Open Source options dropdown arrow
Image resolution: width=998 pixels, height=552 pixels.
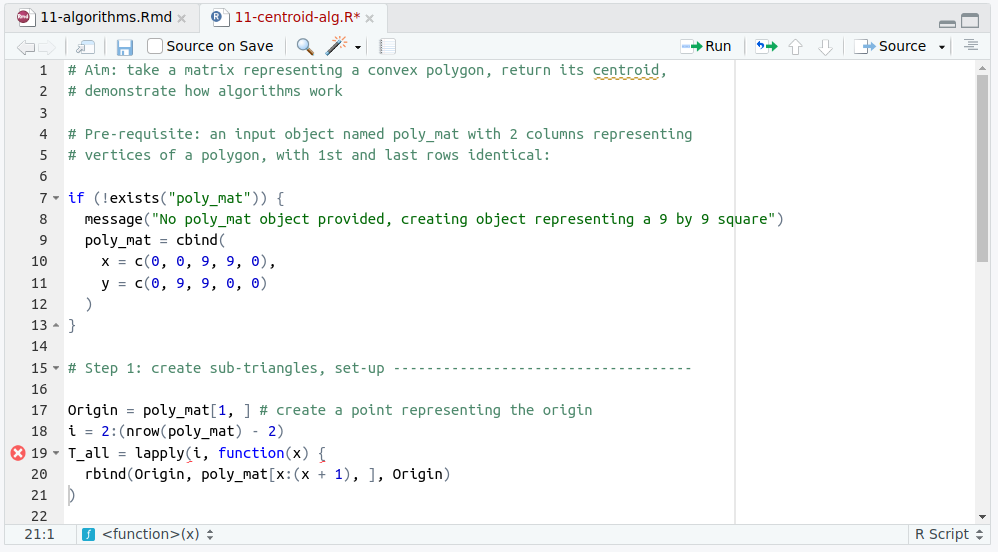click(941, 47)
